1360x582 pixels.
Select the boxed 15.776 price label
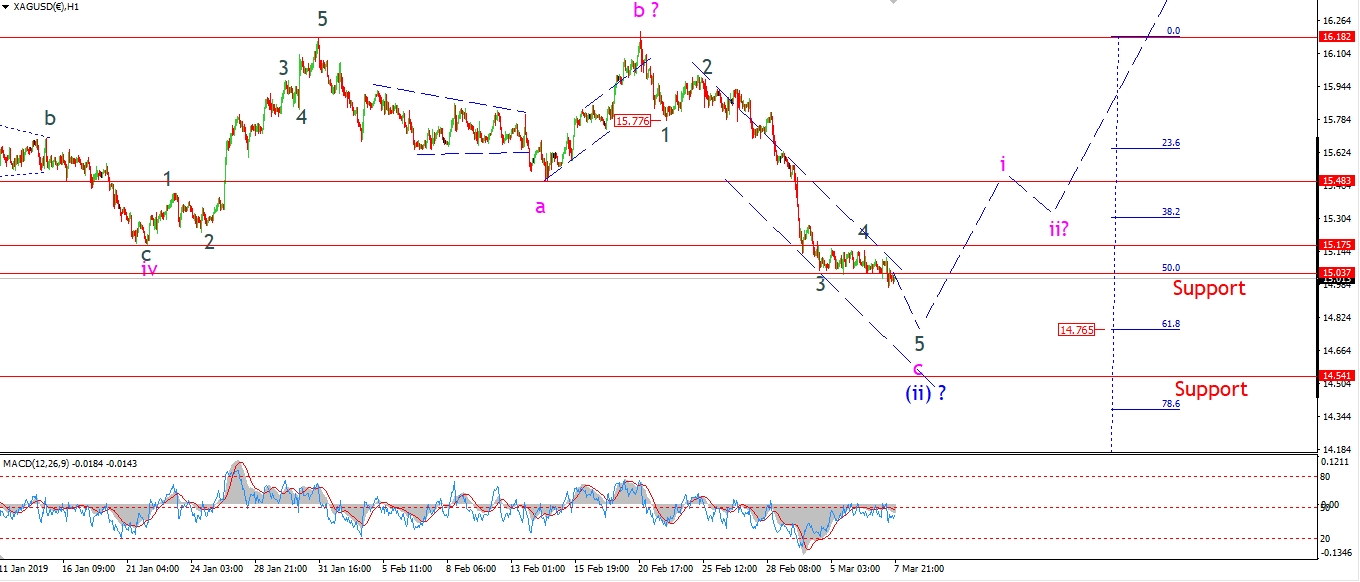(632, 121)
